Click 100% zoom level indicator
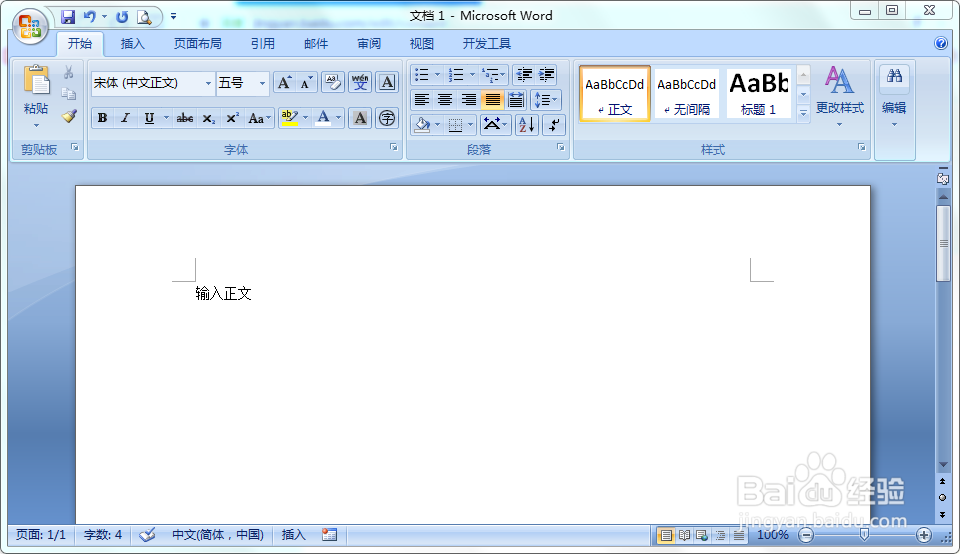The height and width of the screenshot is (554, 960). 773,535
